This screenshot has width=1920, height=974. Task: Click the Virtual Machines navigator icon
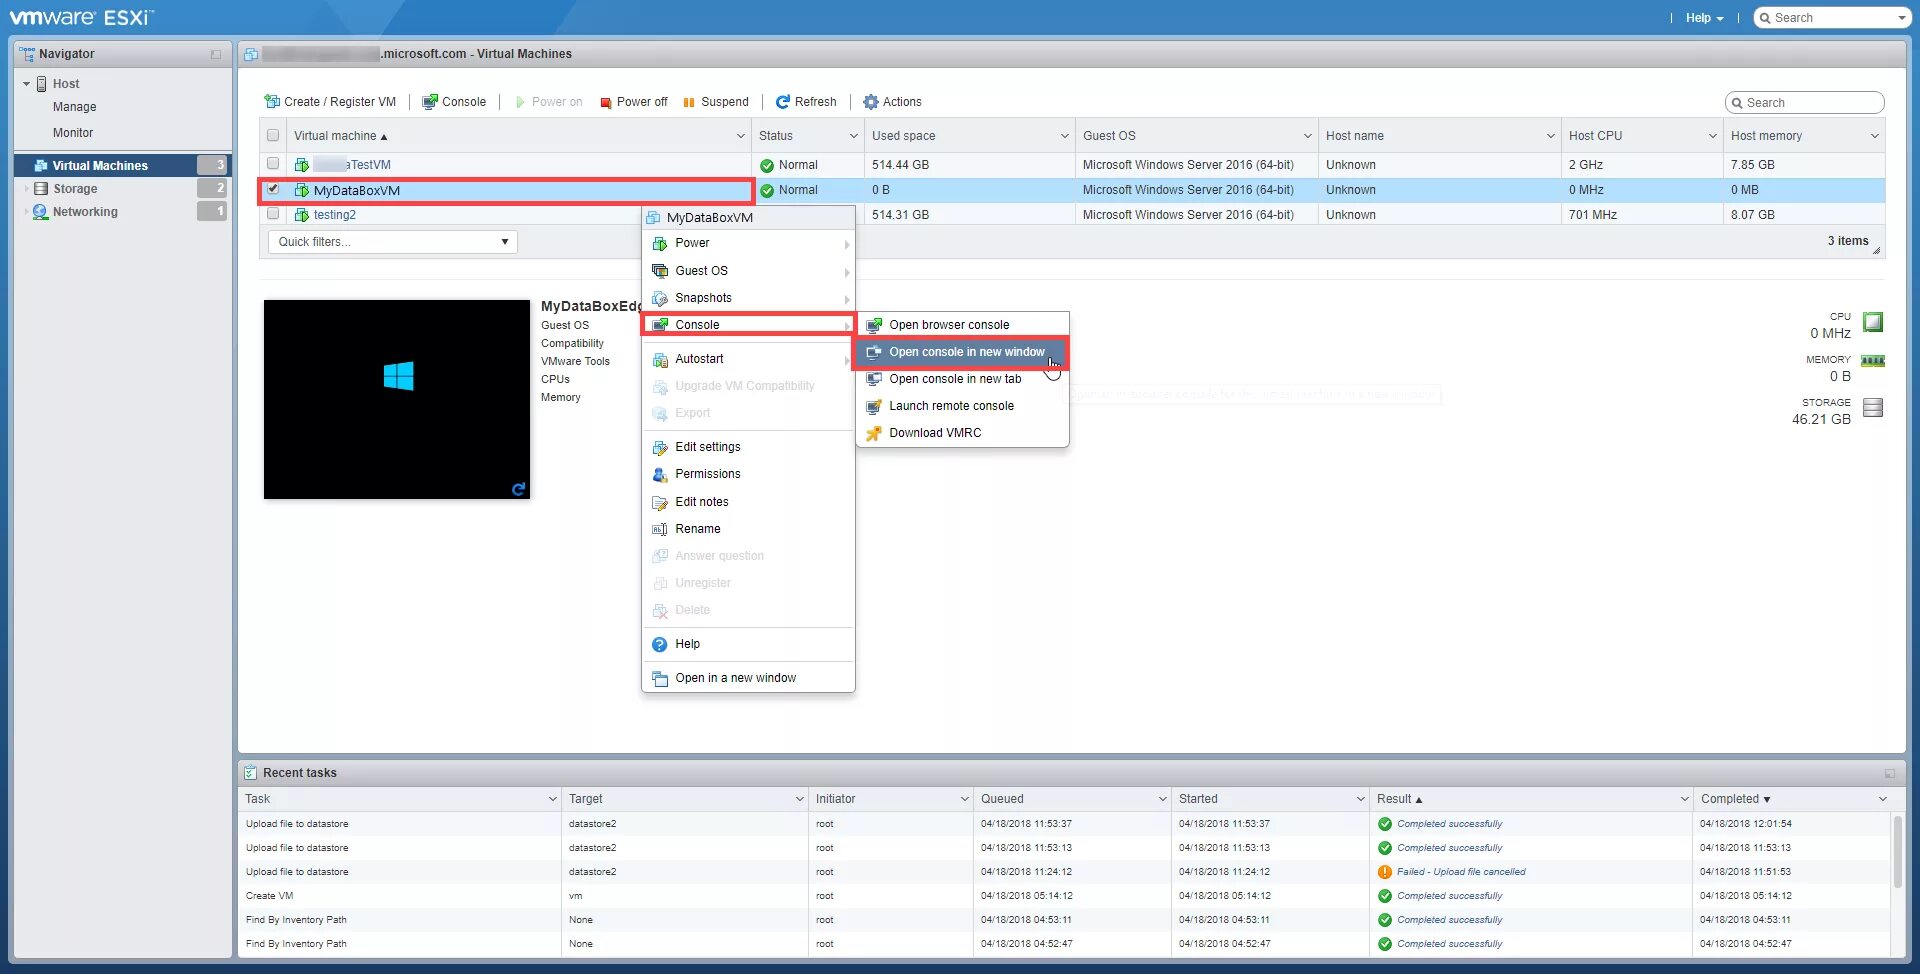coord(41,165)
